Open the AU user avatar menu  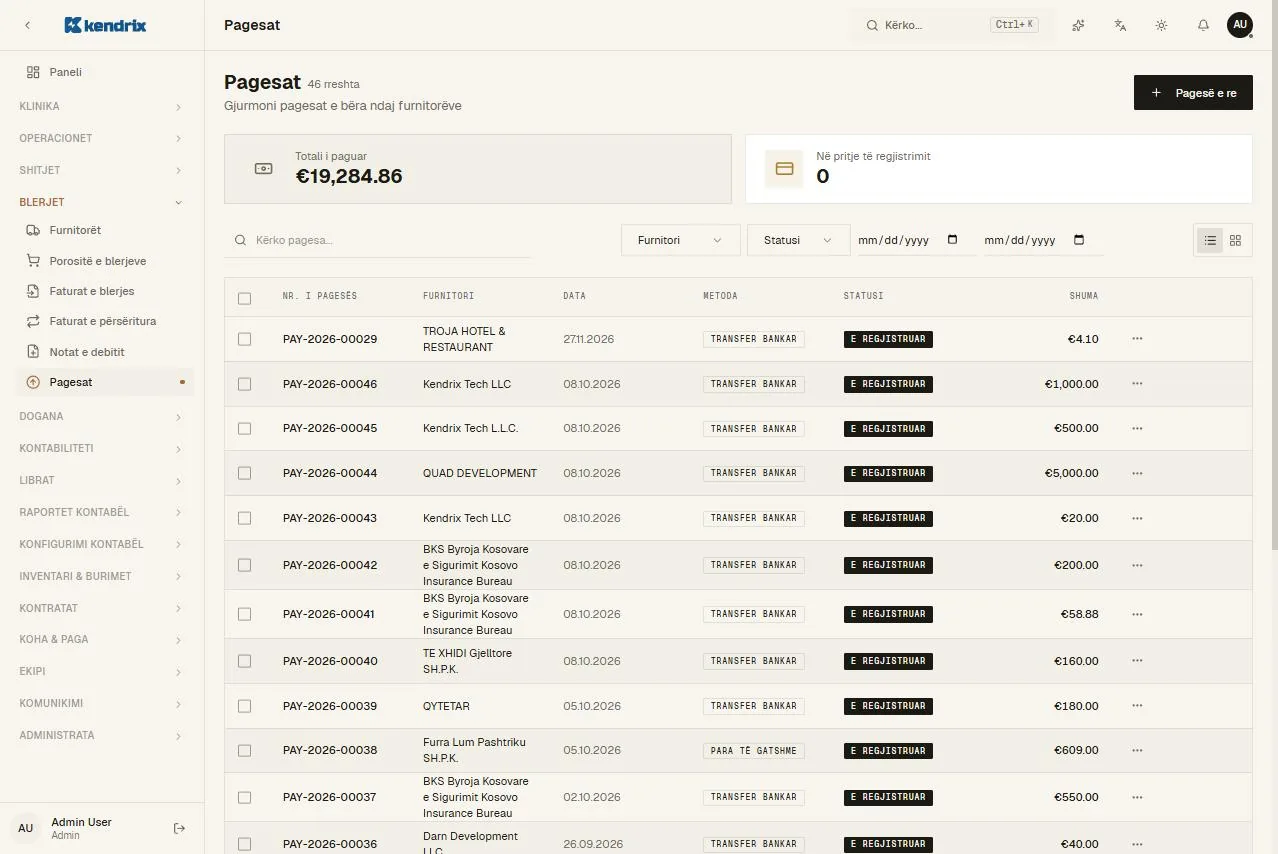pyautogui.click(x=1240, y=25)
